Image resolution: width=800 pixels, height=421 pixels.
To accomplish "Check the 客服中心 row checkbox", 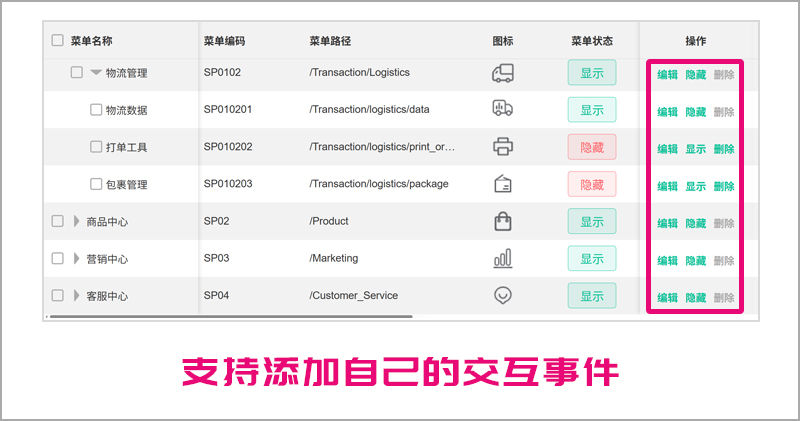I will [58, 295].
